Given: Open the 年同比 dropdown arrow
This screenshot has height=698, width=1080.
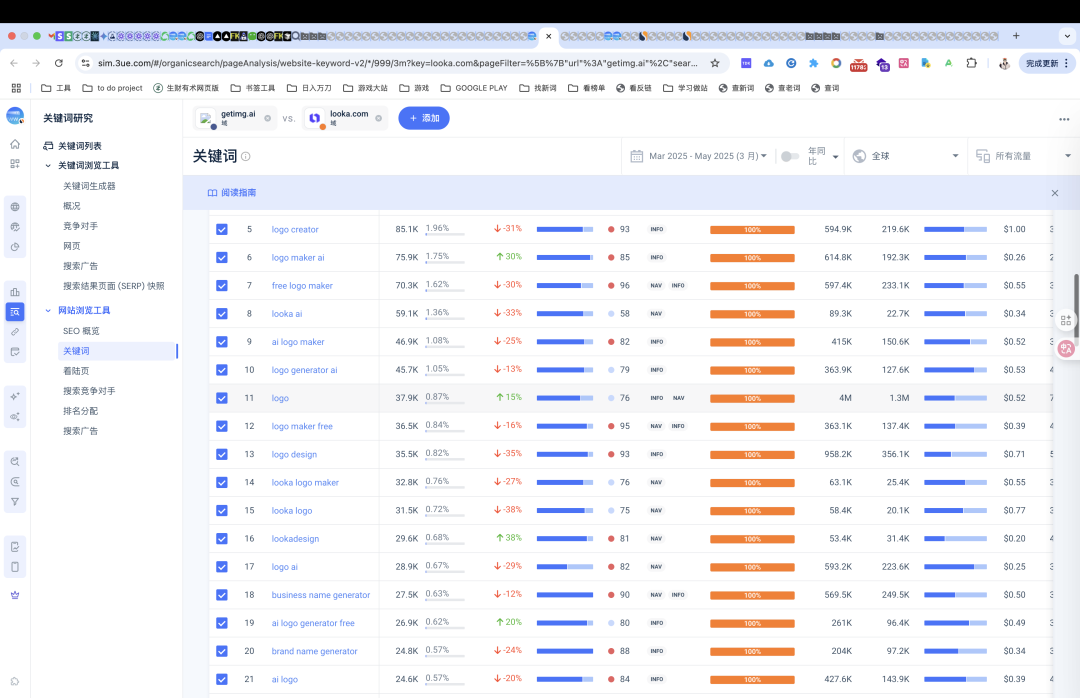Looking at the screenshot, I should (835, 157).
